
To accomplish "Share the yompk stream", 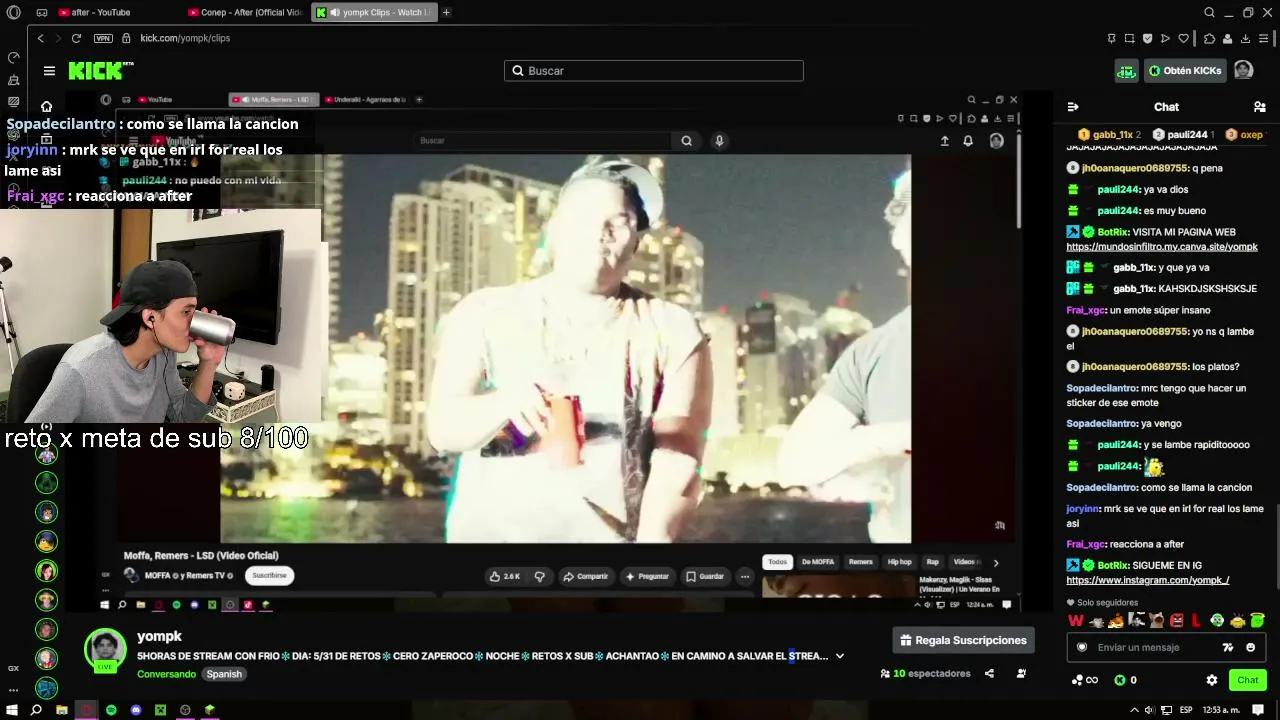I will tap(989, 673).
